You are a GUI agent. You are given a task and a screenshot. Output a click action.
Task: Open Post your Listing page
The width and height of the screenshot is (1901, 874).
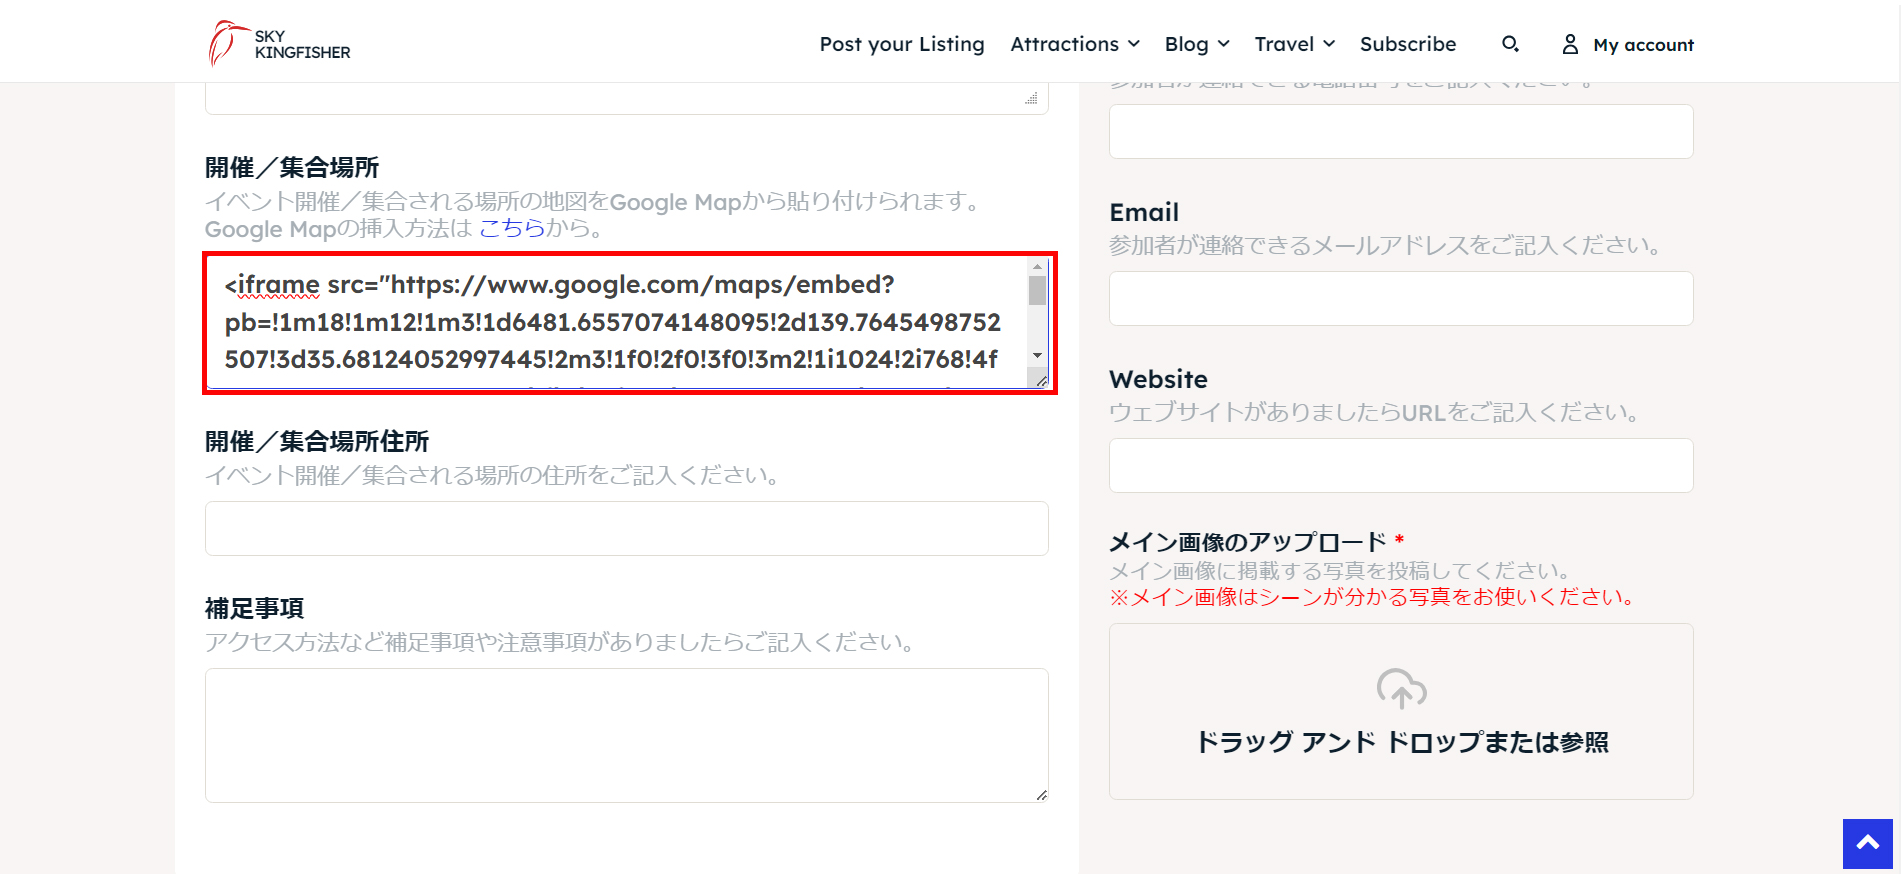tap(902, 44)
